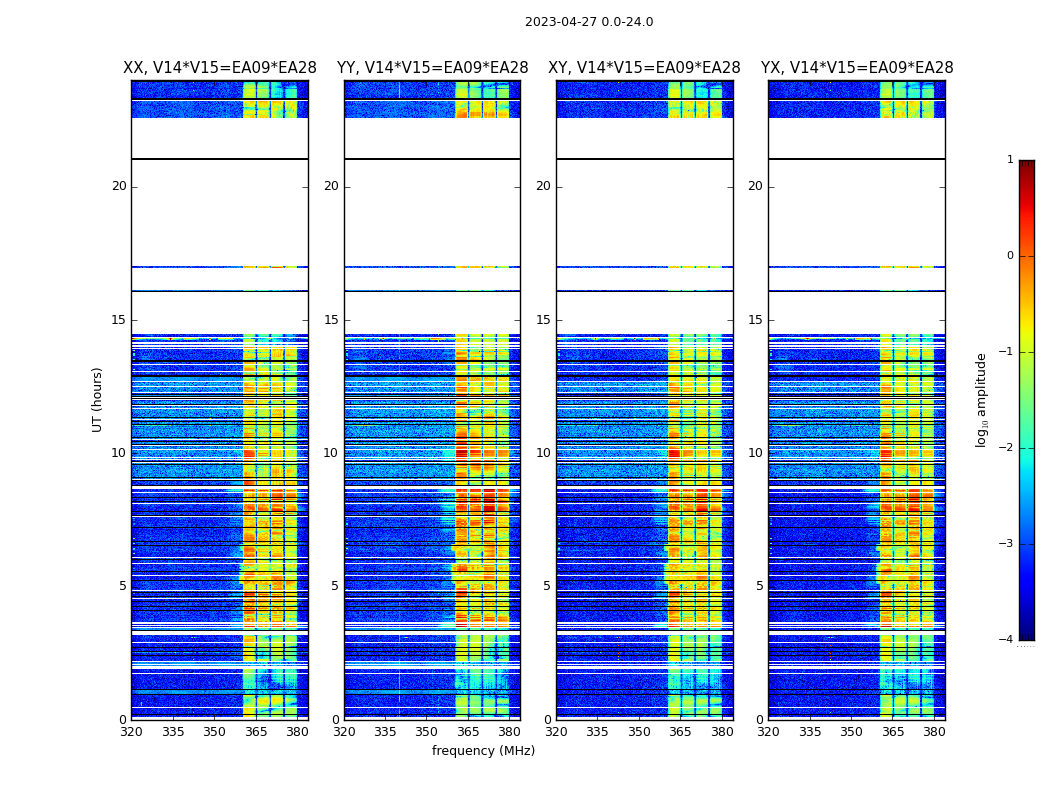The width and height of the screenshot is (1050, 800).
Task: Select the XX panel title text
Action: pos(219,68)
